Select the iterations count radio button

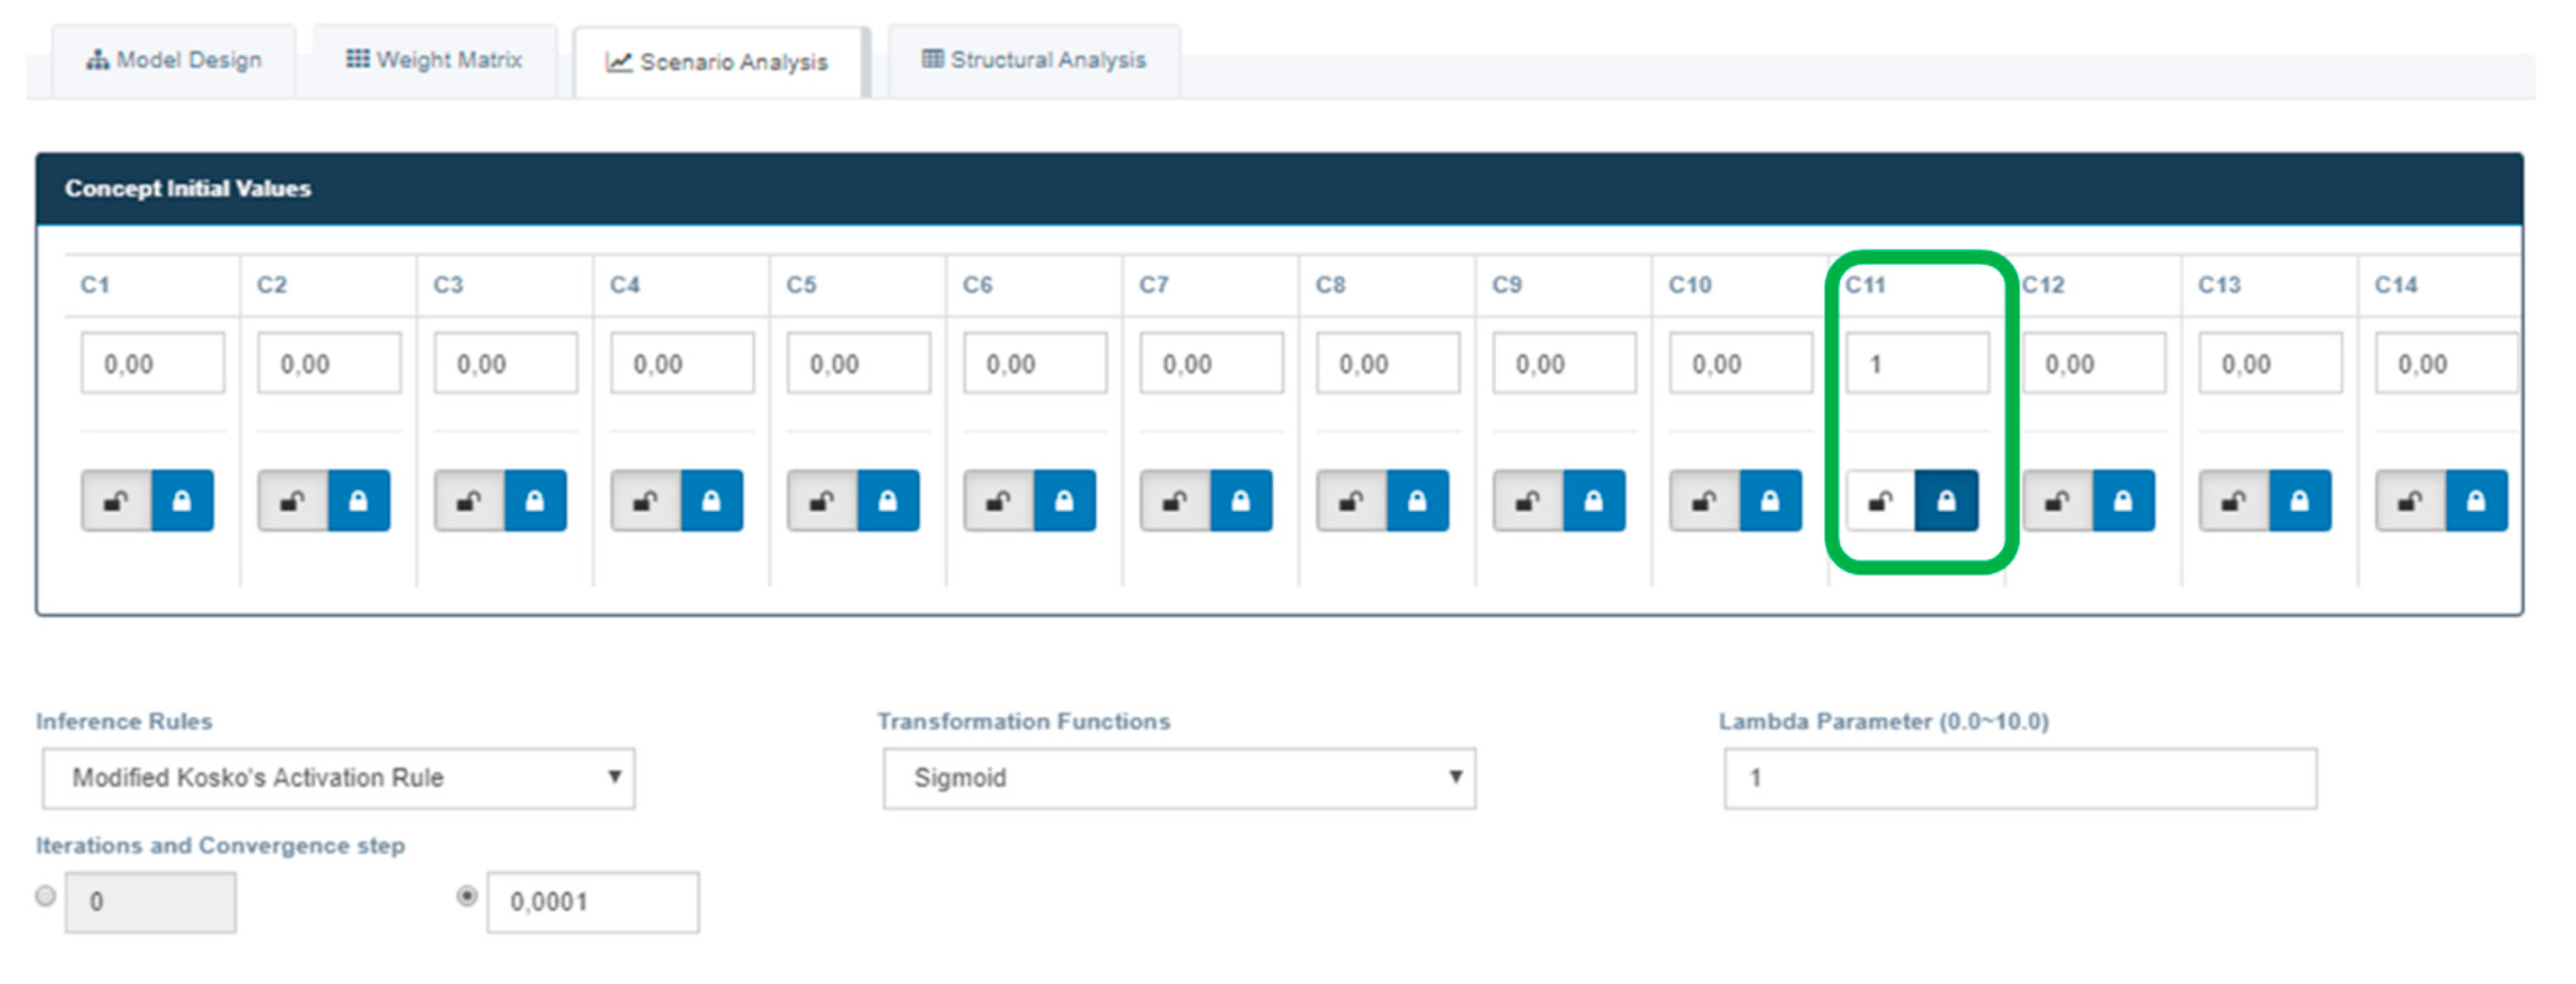coord(45,895)
